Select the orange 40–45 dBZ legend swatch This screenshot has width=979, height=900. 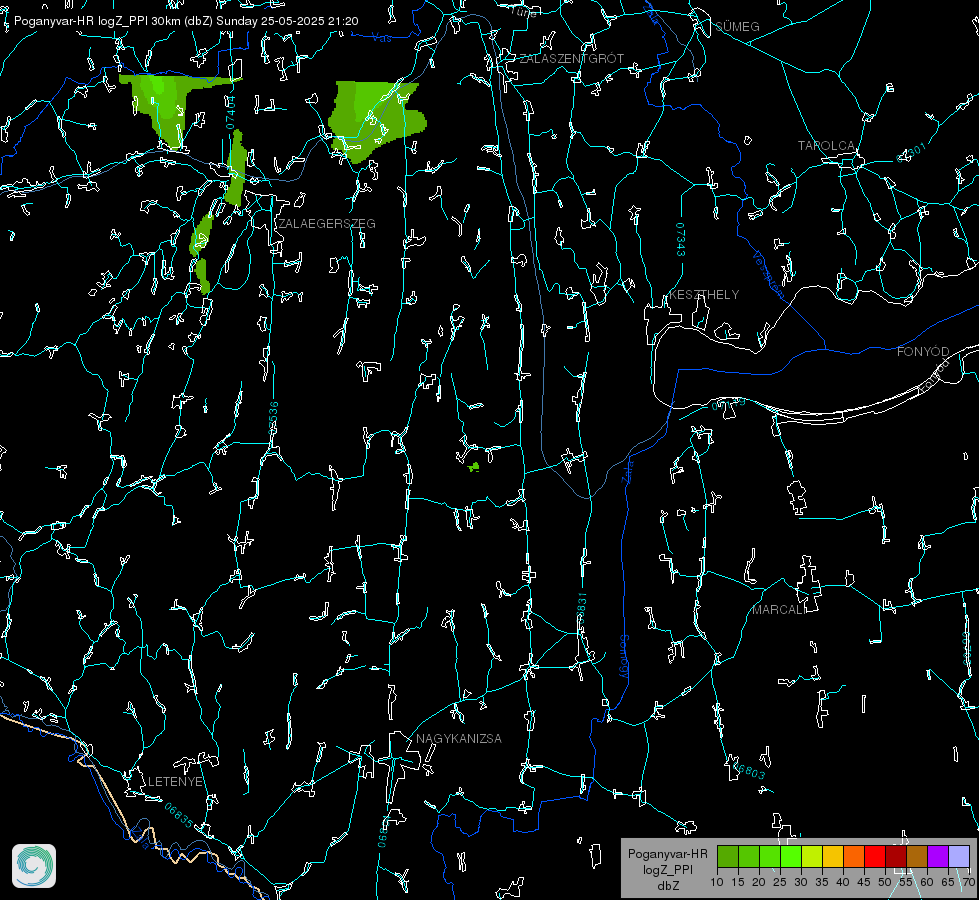[854, 856]
